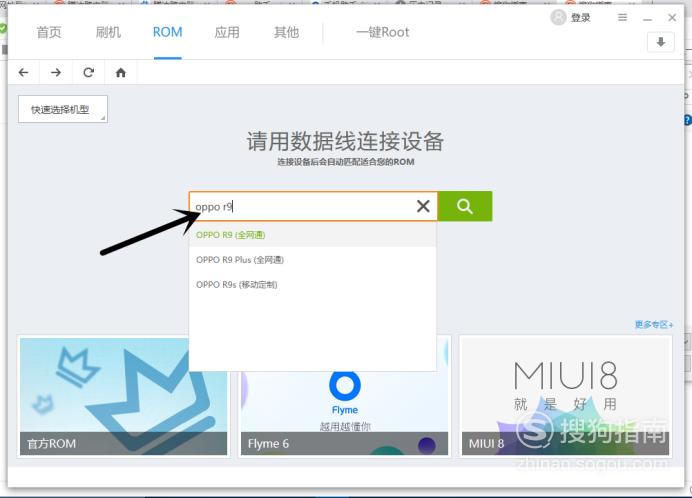Search using the green magnifier button
692x498 pixels.
(465, 206)
